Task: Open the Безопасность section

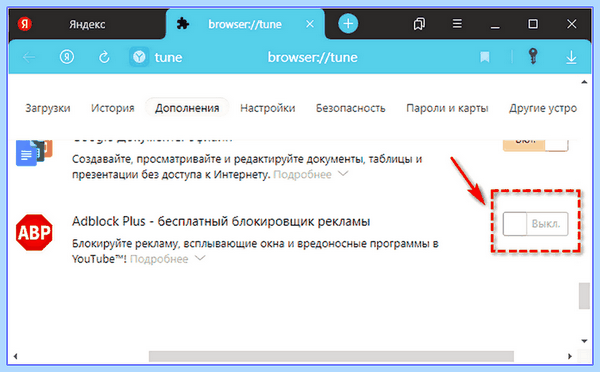Action: coord(351,108)
